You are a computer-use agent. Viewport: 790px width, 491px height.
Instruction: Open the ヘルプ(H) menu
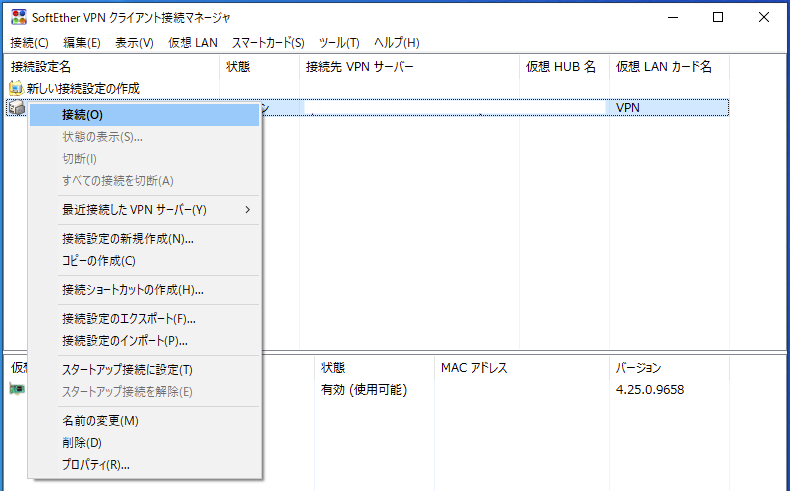tap(397, 43)
